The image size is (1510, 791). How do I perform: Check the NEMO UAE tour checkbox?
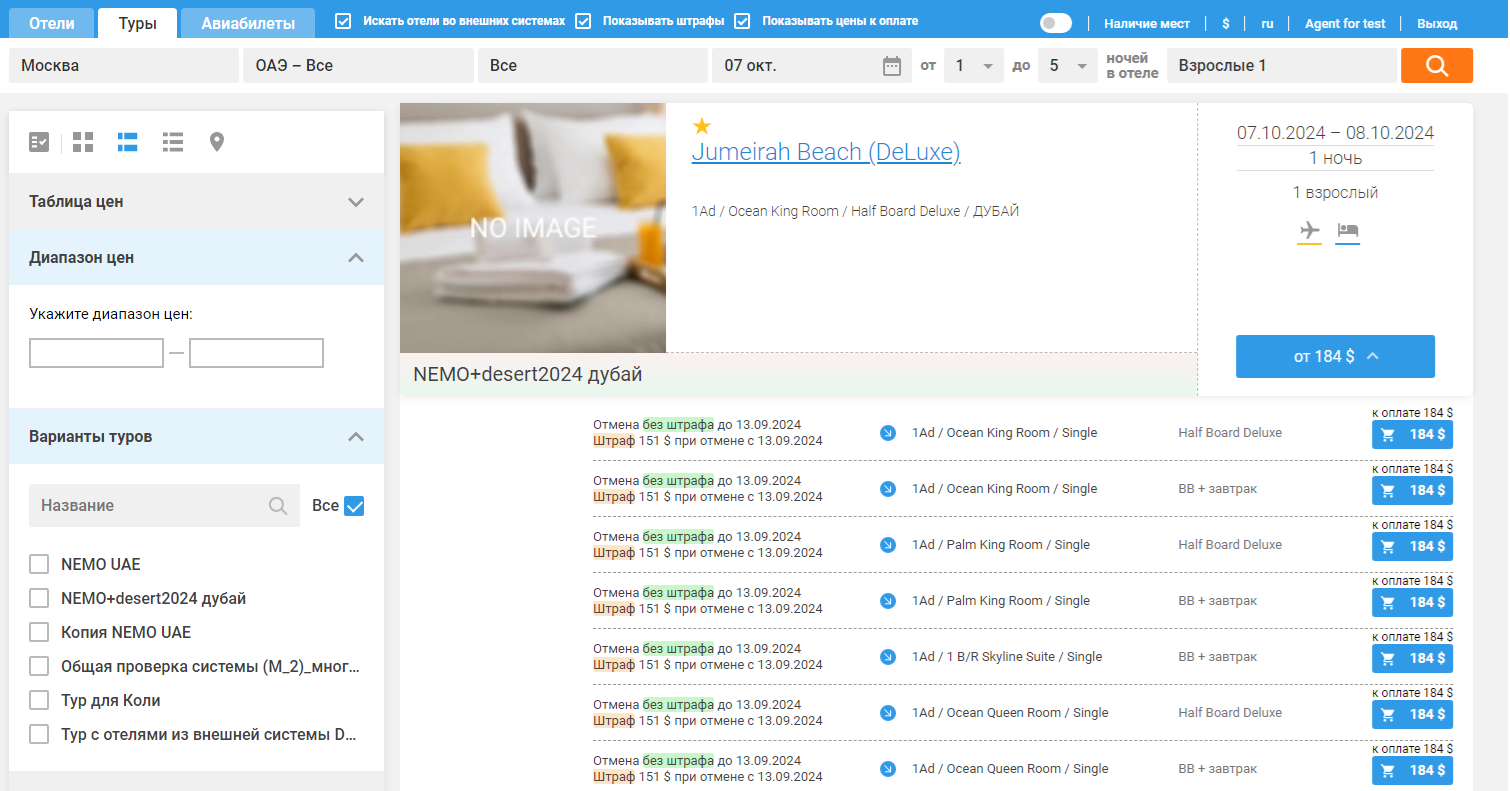[39, 564]
